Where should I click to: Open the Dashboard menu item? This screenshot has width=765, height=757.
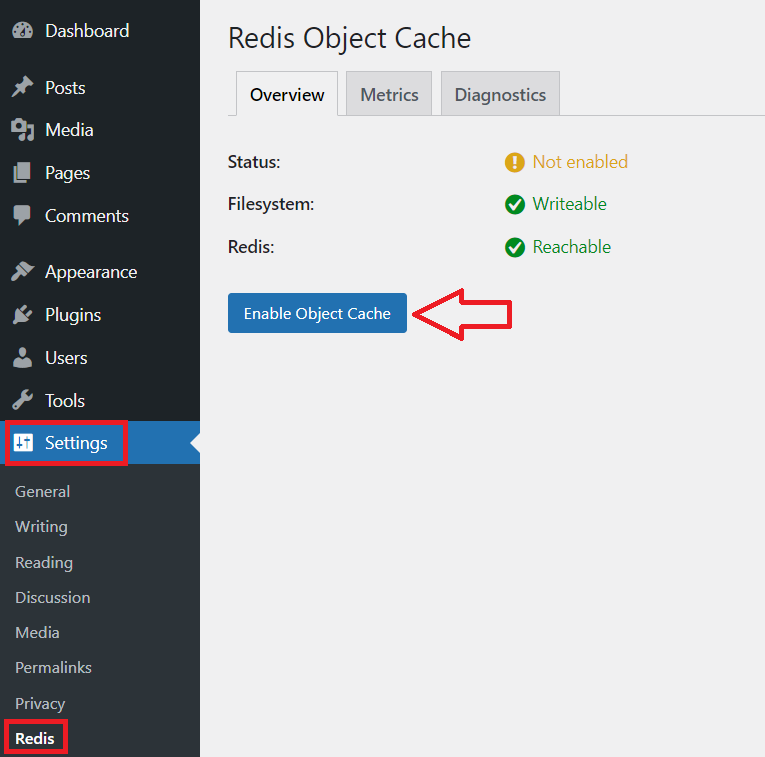100,31
